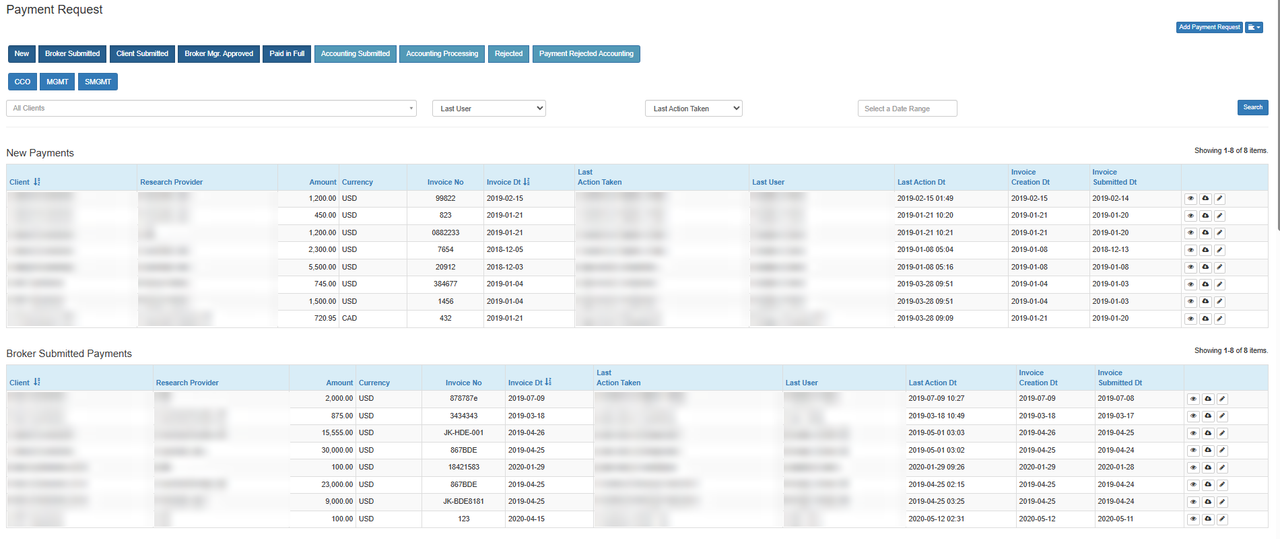This screenshot has height=539, width=1280.
Task: Sort New Payments by Client column
Action: 25,182
